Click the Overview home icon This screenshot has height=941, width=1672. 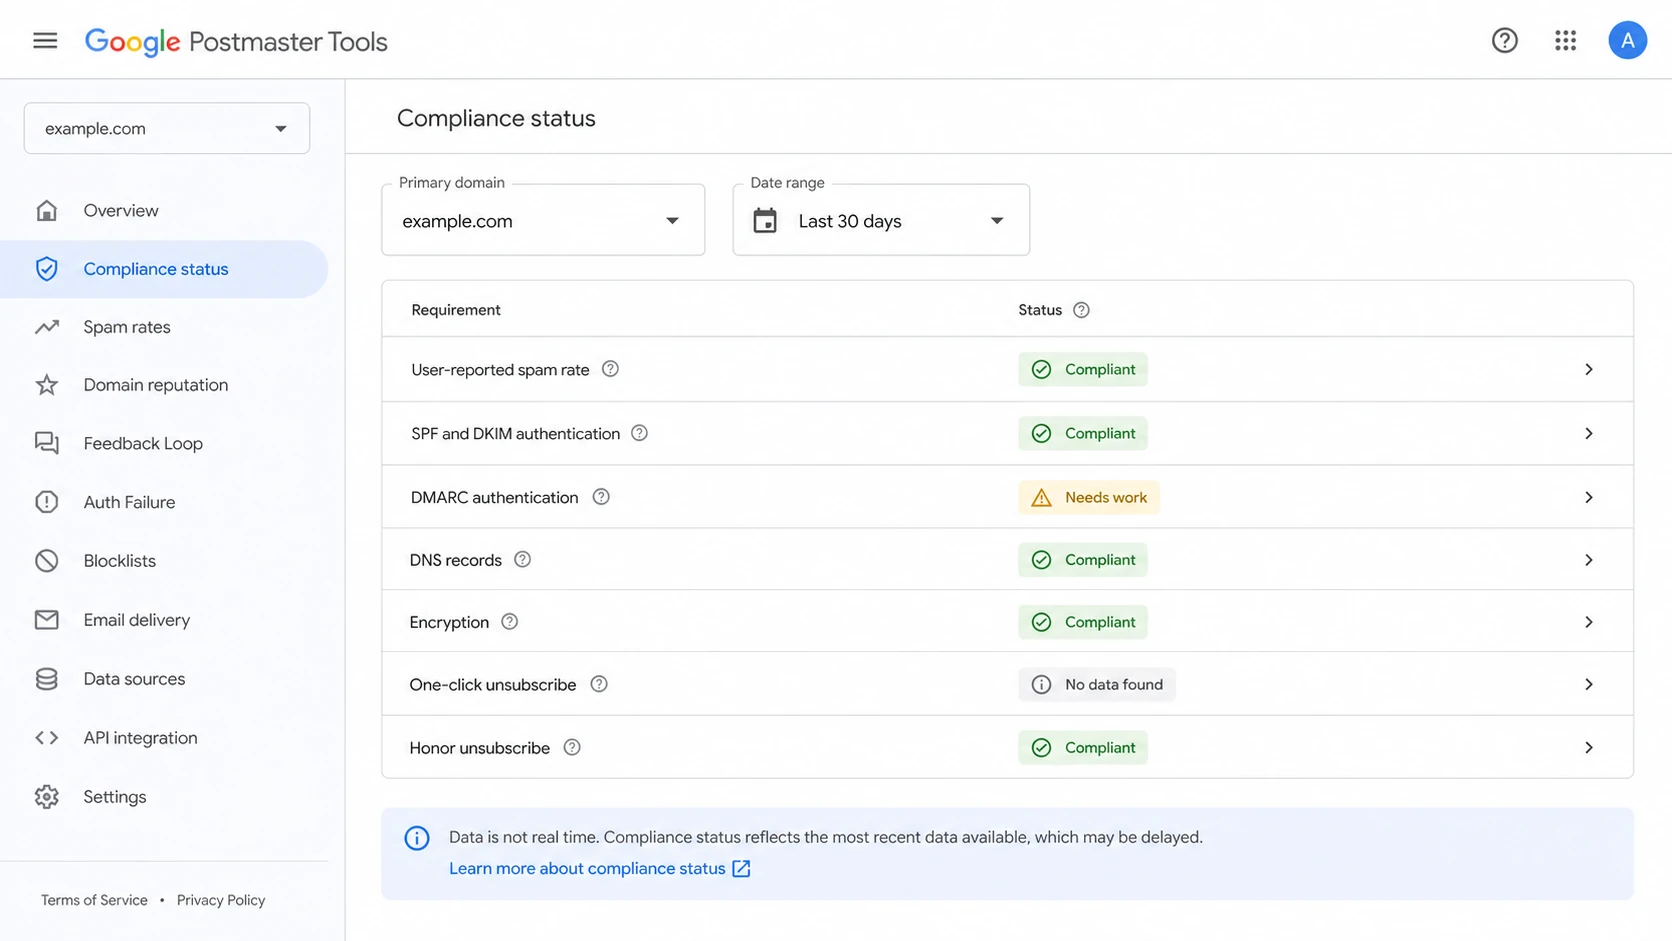[x=47, y=211]
